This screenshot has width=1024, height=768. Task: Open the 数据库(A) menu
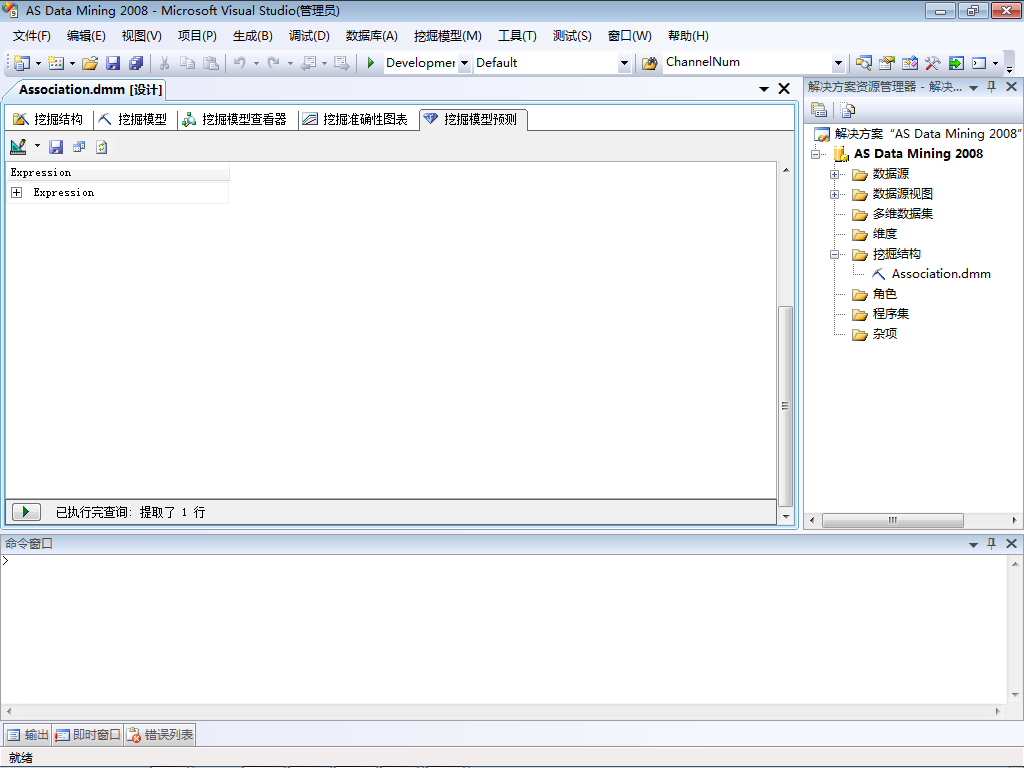(x=371, y=36)
